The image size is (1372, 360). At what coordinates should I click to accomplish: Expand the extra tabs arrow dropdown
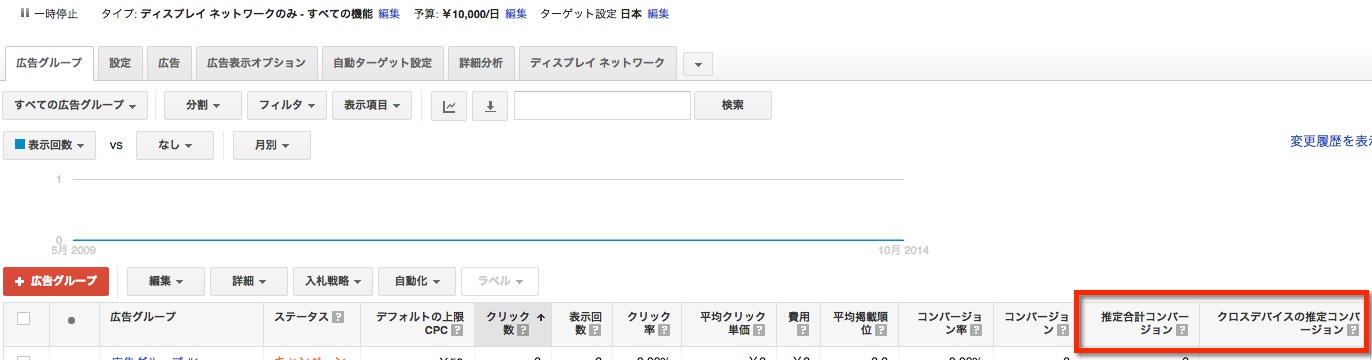point(697,63)
